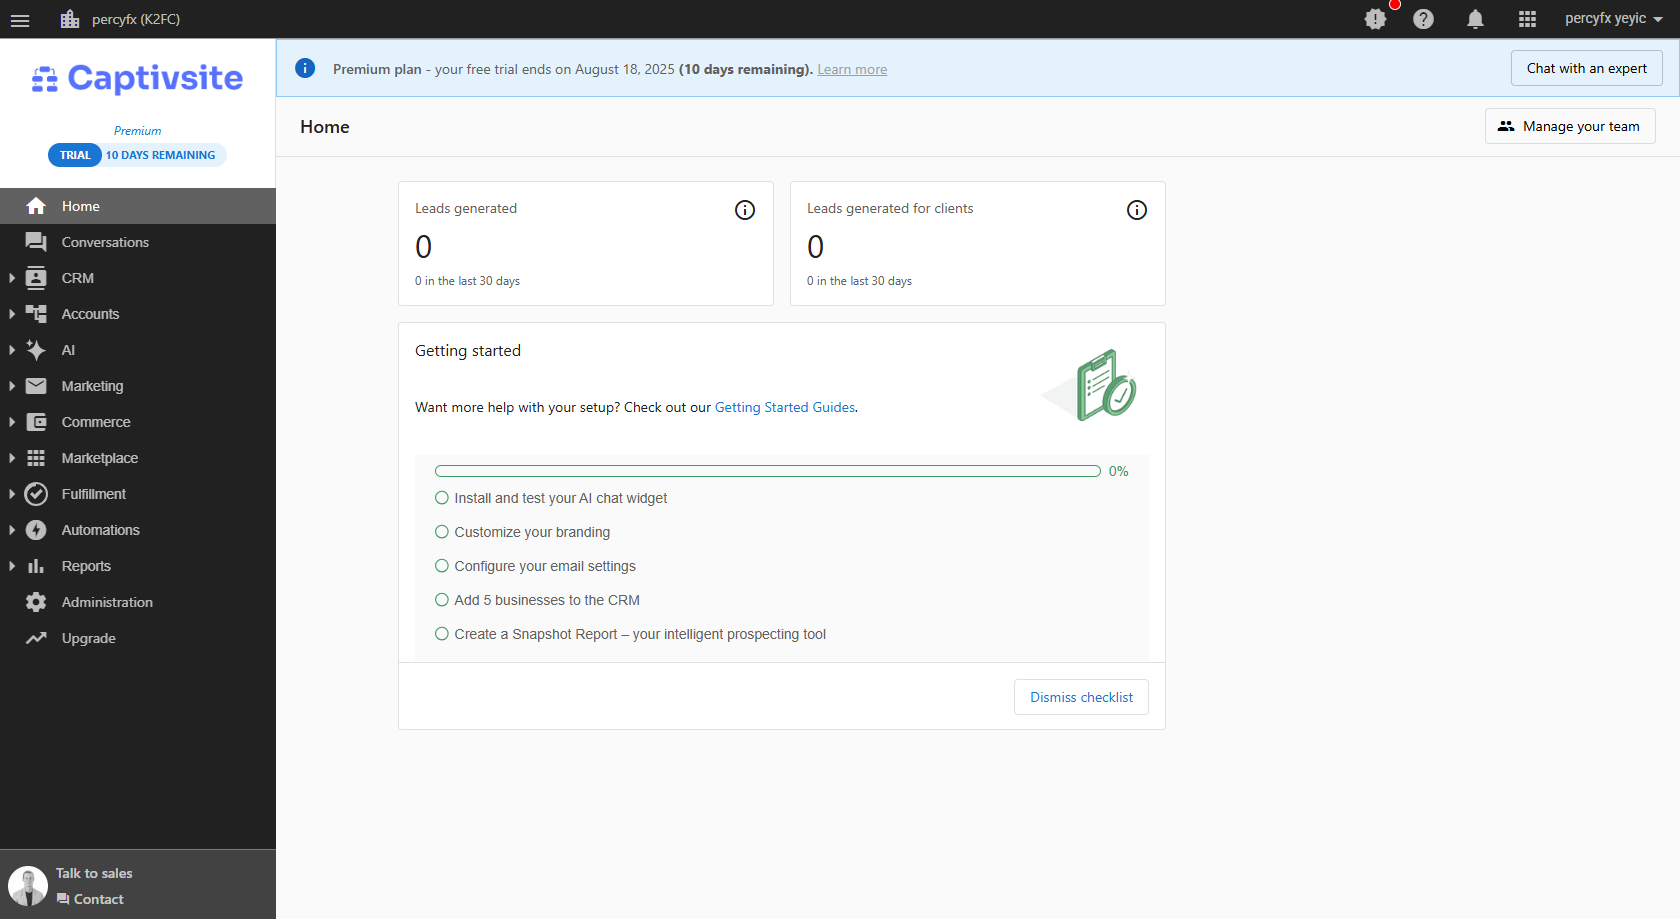
Task: Click the Reports bar chart icon
Action: [36, 566]
